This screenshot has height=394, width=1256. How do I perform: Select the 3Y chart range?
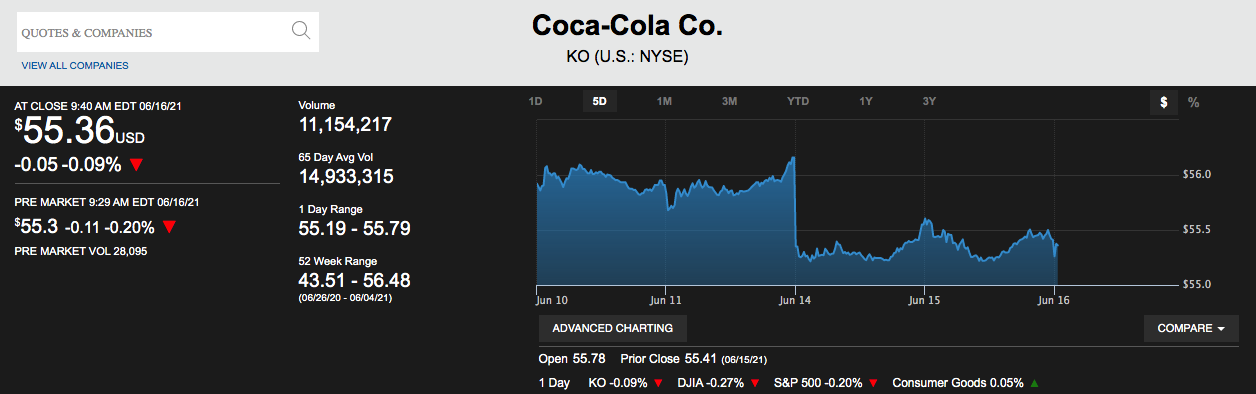(x=929, y=101)
